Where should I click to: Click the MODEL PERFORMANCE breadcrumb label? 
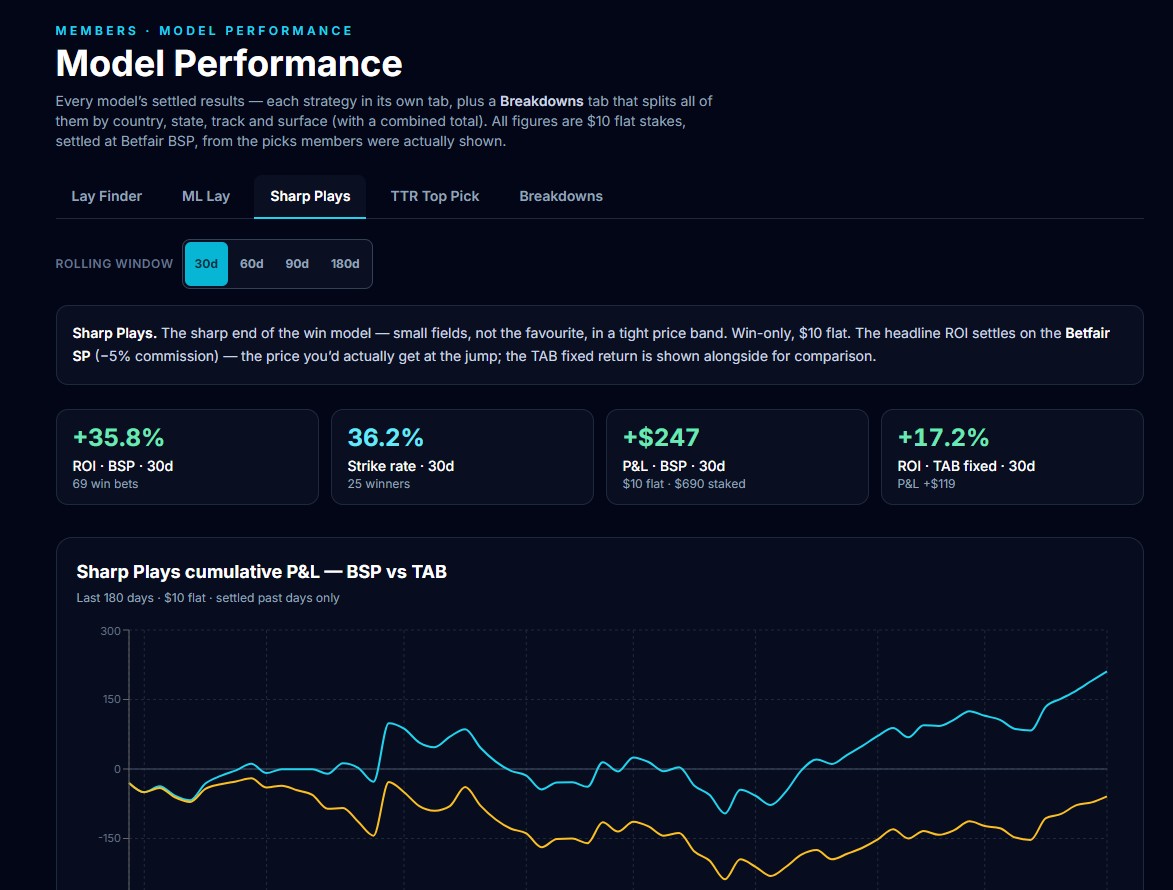click(256, 31)
